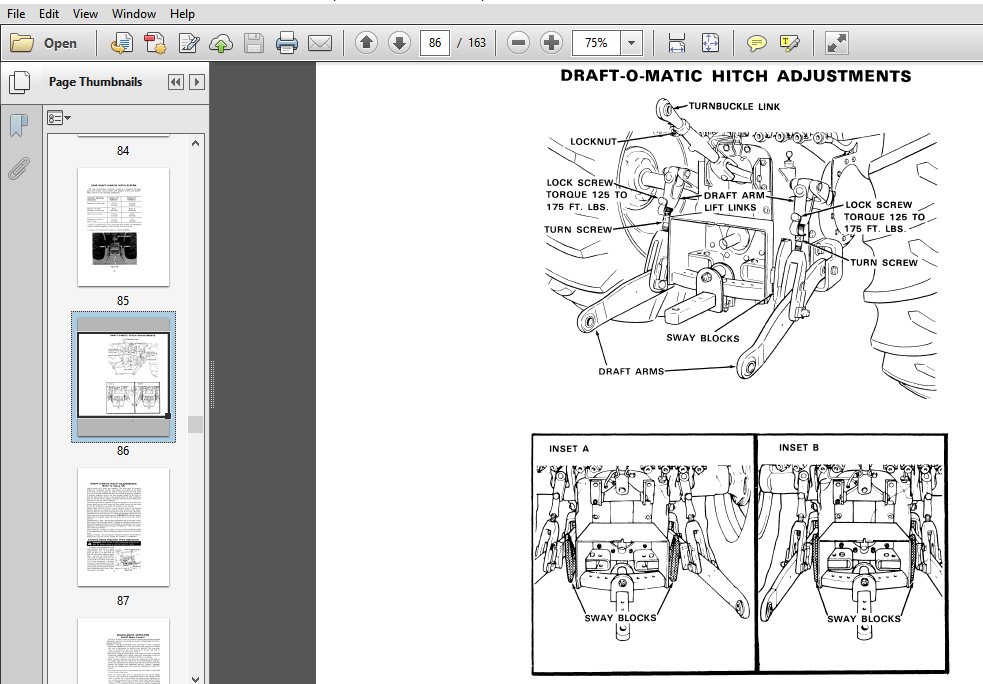The width and height of the screenshot is (983, 684).
Task: Open the View menu
Action: (x=85, y=13)
